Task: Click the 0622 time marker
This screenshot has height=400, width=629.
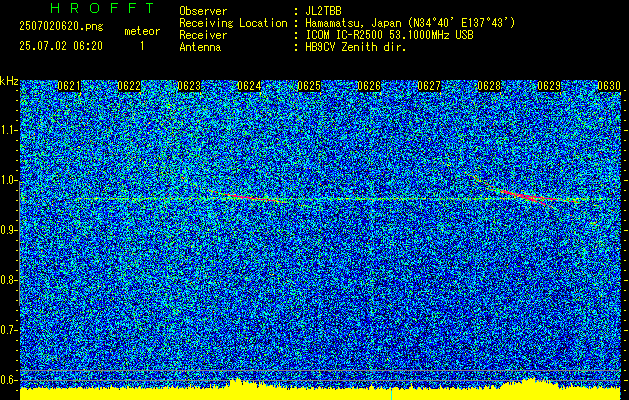Action: (129, 86)
